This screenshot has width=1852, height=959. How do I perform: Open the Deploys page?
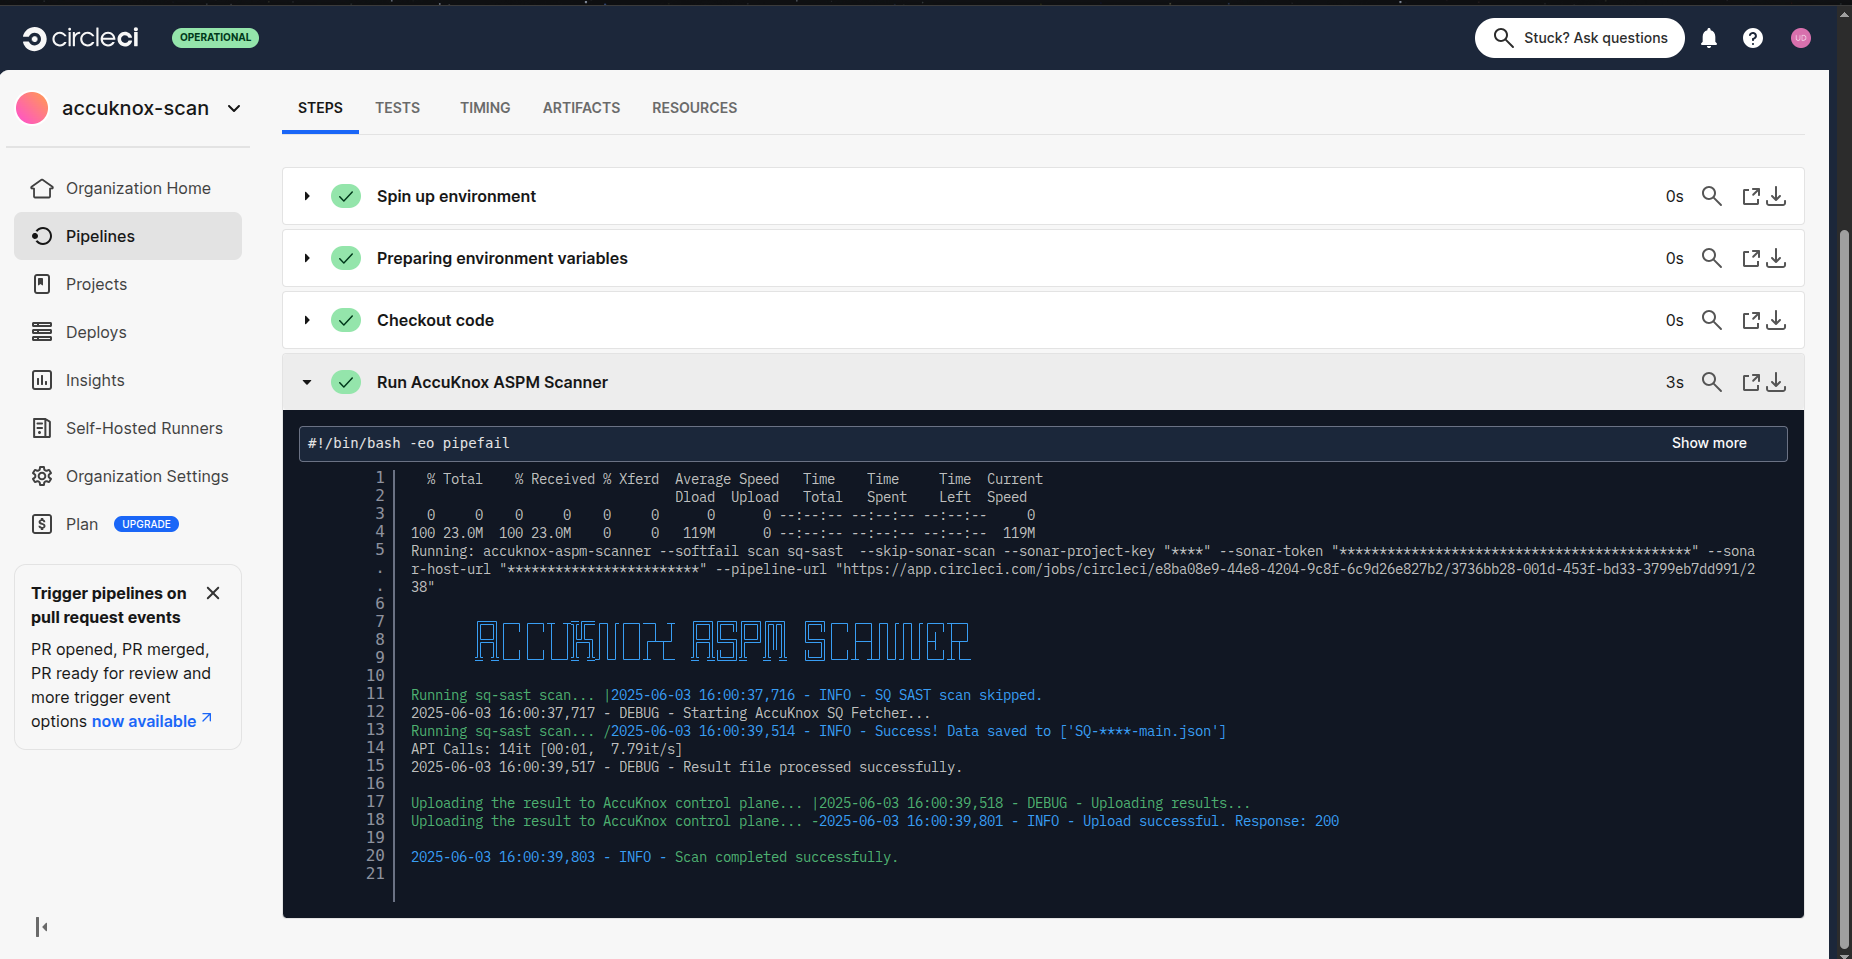[128, 332]
